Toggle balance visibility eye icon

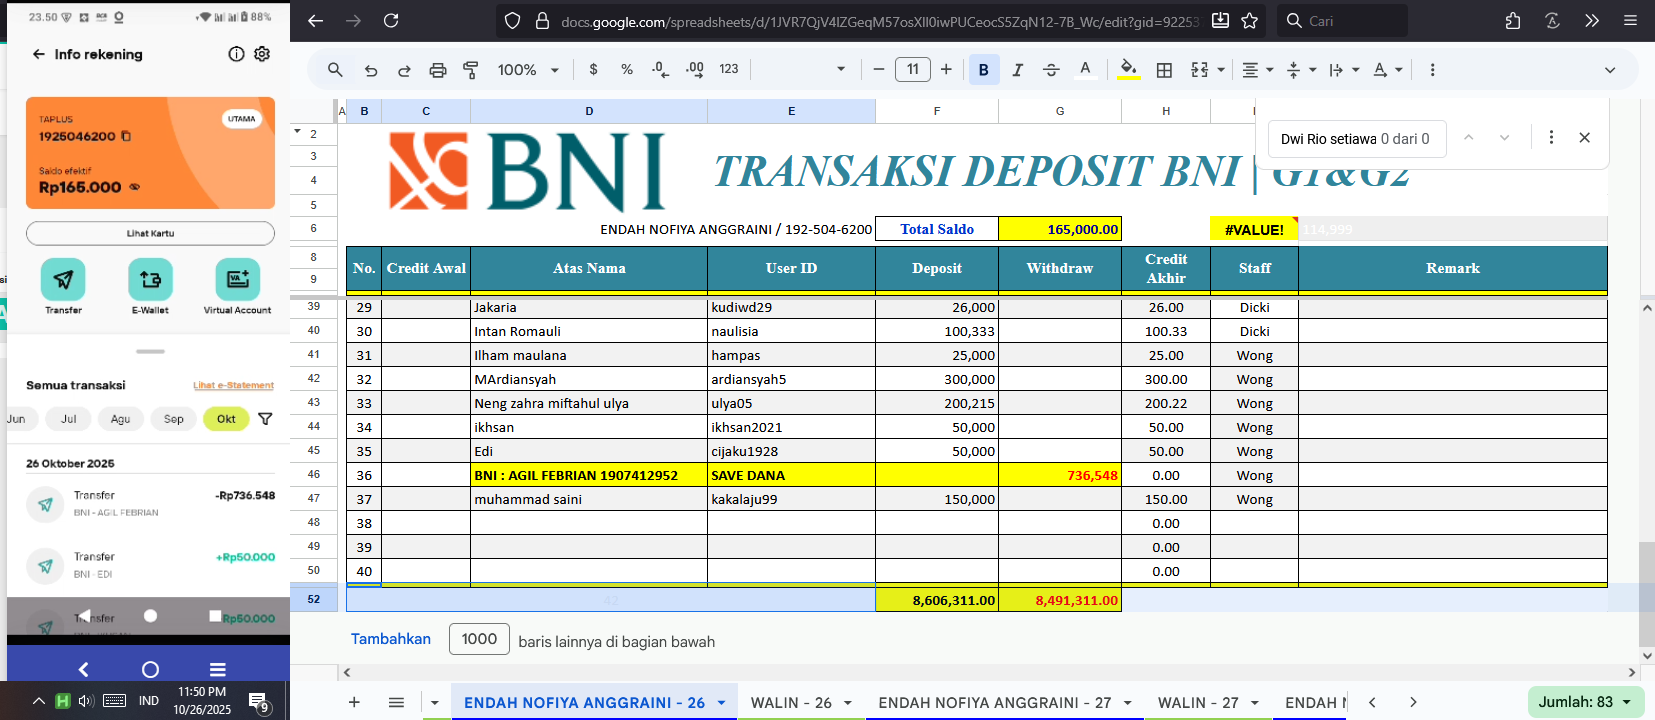click(135, 187)
